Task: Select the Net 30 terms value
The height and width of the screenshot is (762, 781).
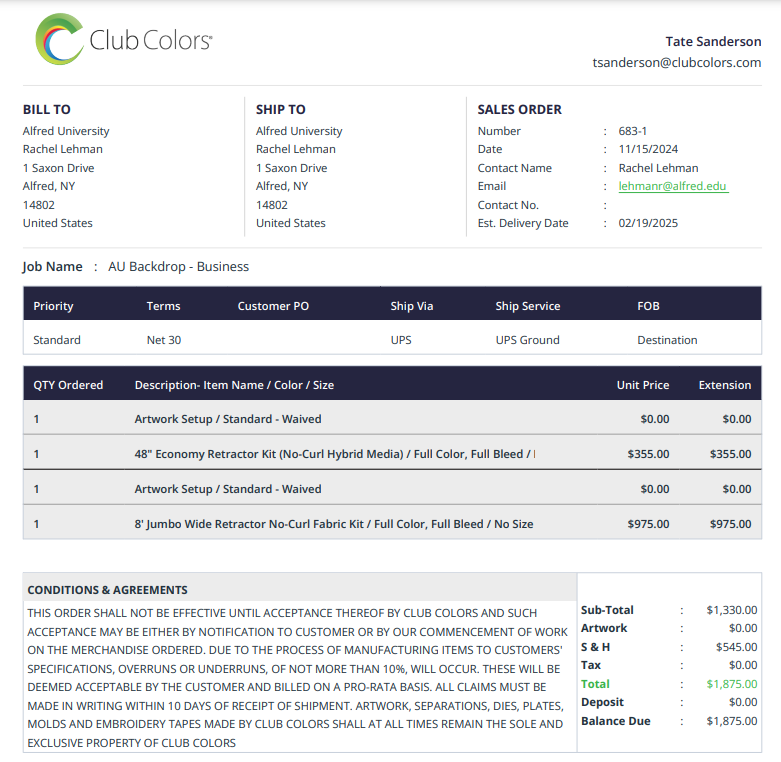Action: tap(163, 340)
